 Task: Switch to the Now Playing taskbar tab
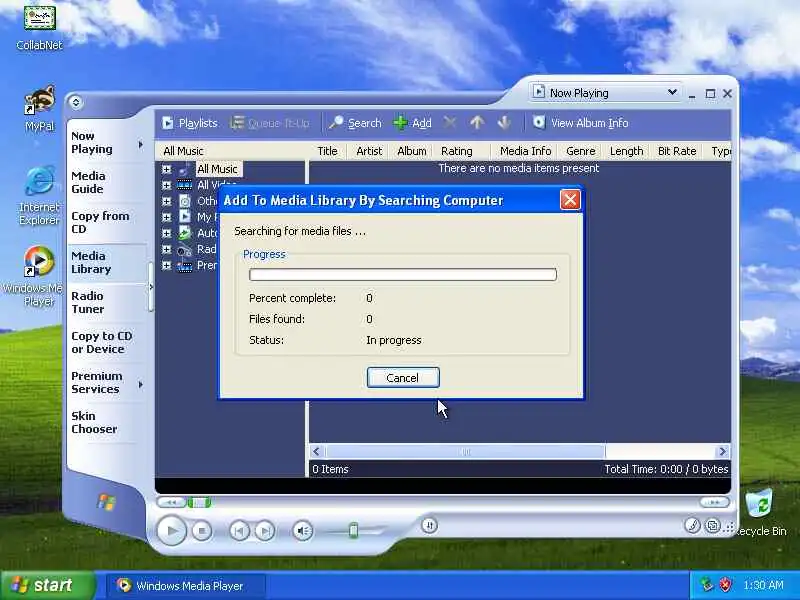tap(100, 143)
